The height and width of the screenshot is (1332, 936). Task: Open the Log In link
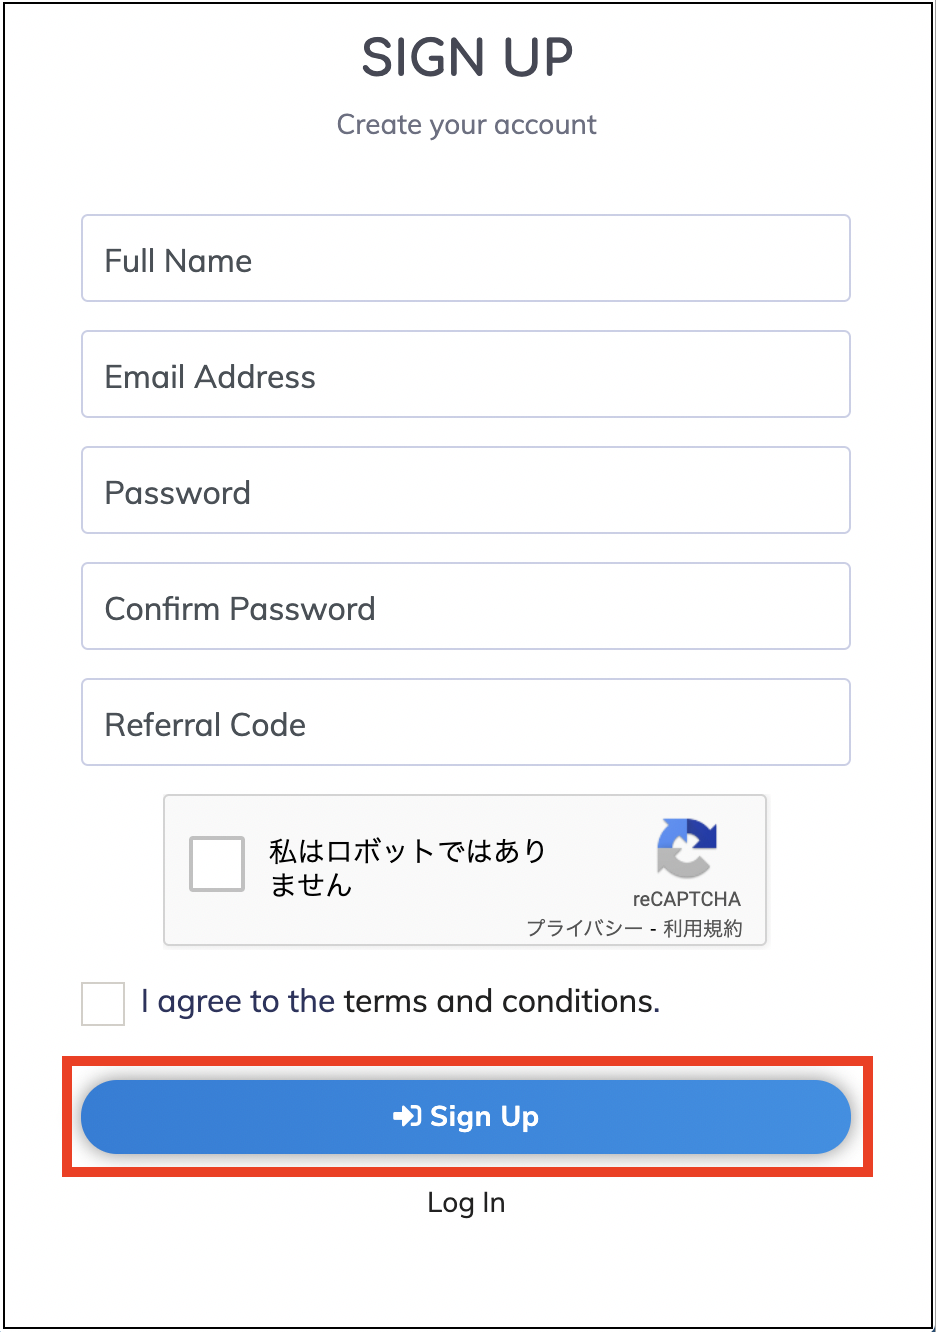[466, 1202]
